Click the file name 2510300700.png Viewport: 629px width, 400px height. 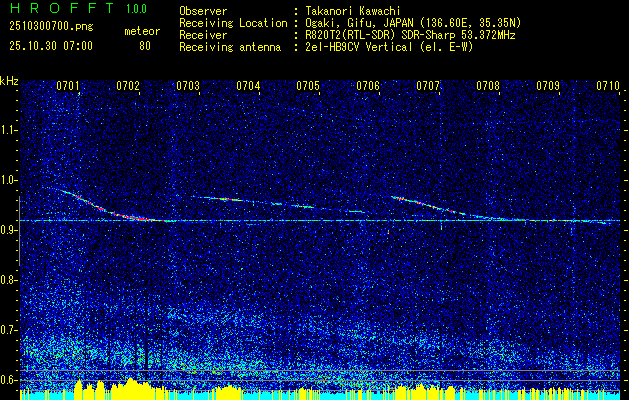[x=51, y=27]
